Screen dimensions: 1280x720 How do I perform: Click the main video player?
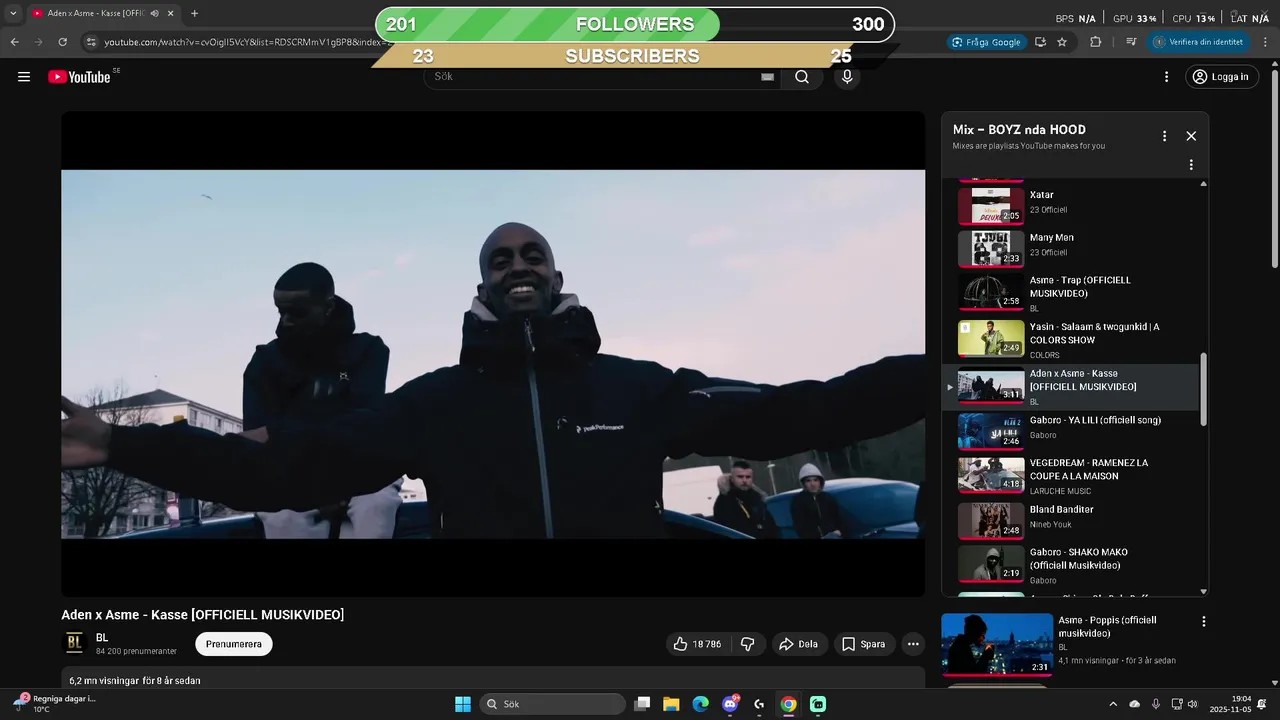click(x=493, y=354)
